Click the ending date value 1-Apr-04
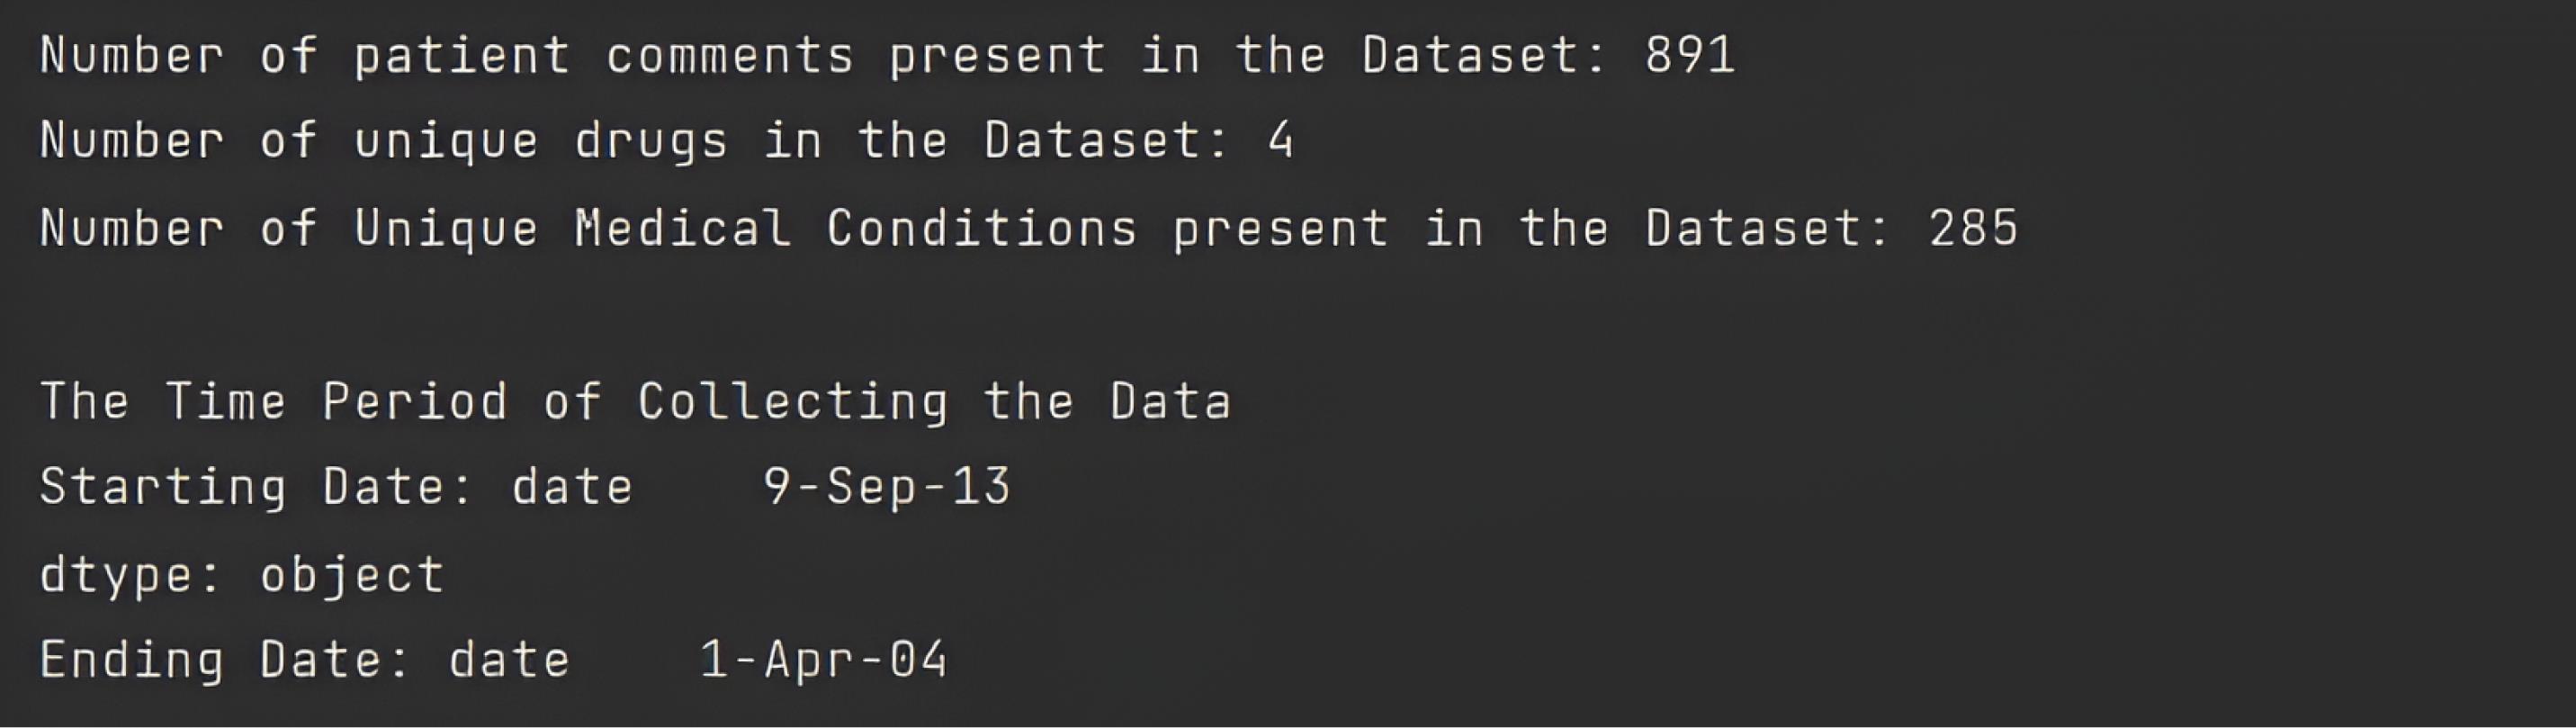 coord(823,660)
